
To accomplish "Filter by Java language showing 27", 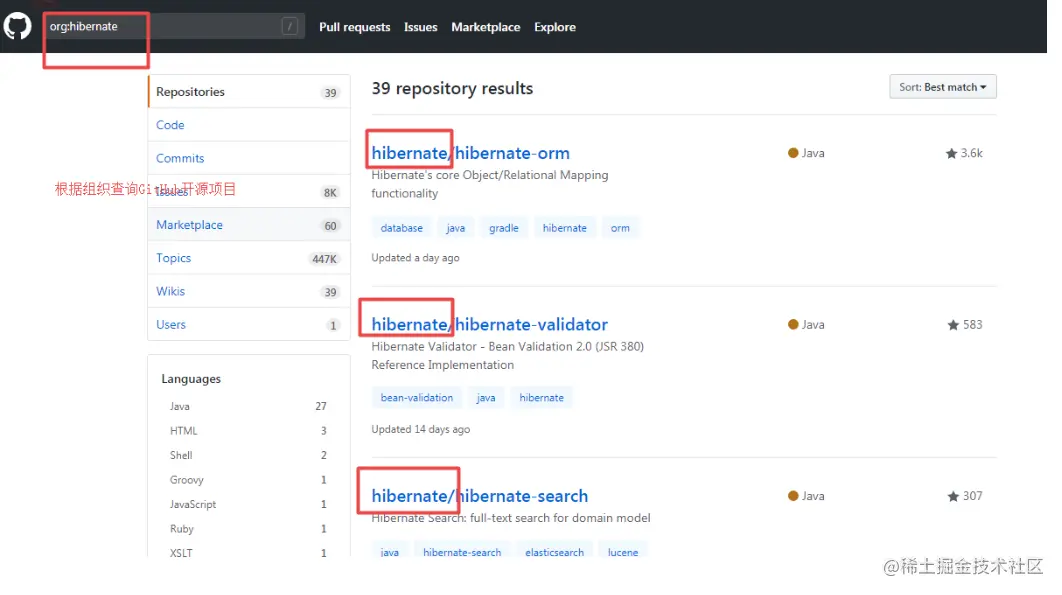I will tap(248, 406).
